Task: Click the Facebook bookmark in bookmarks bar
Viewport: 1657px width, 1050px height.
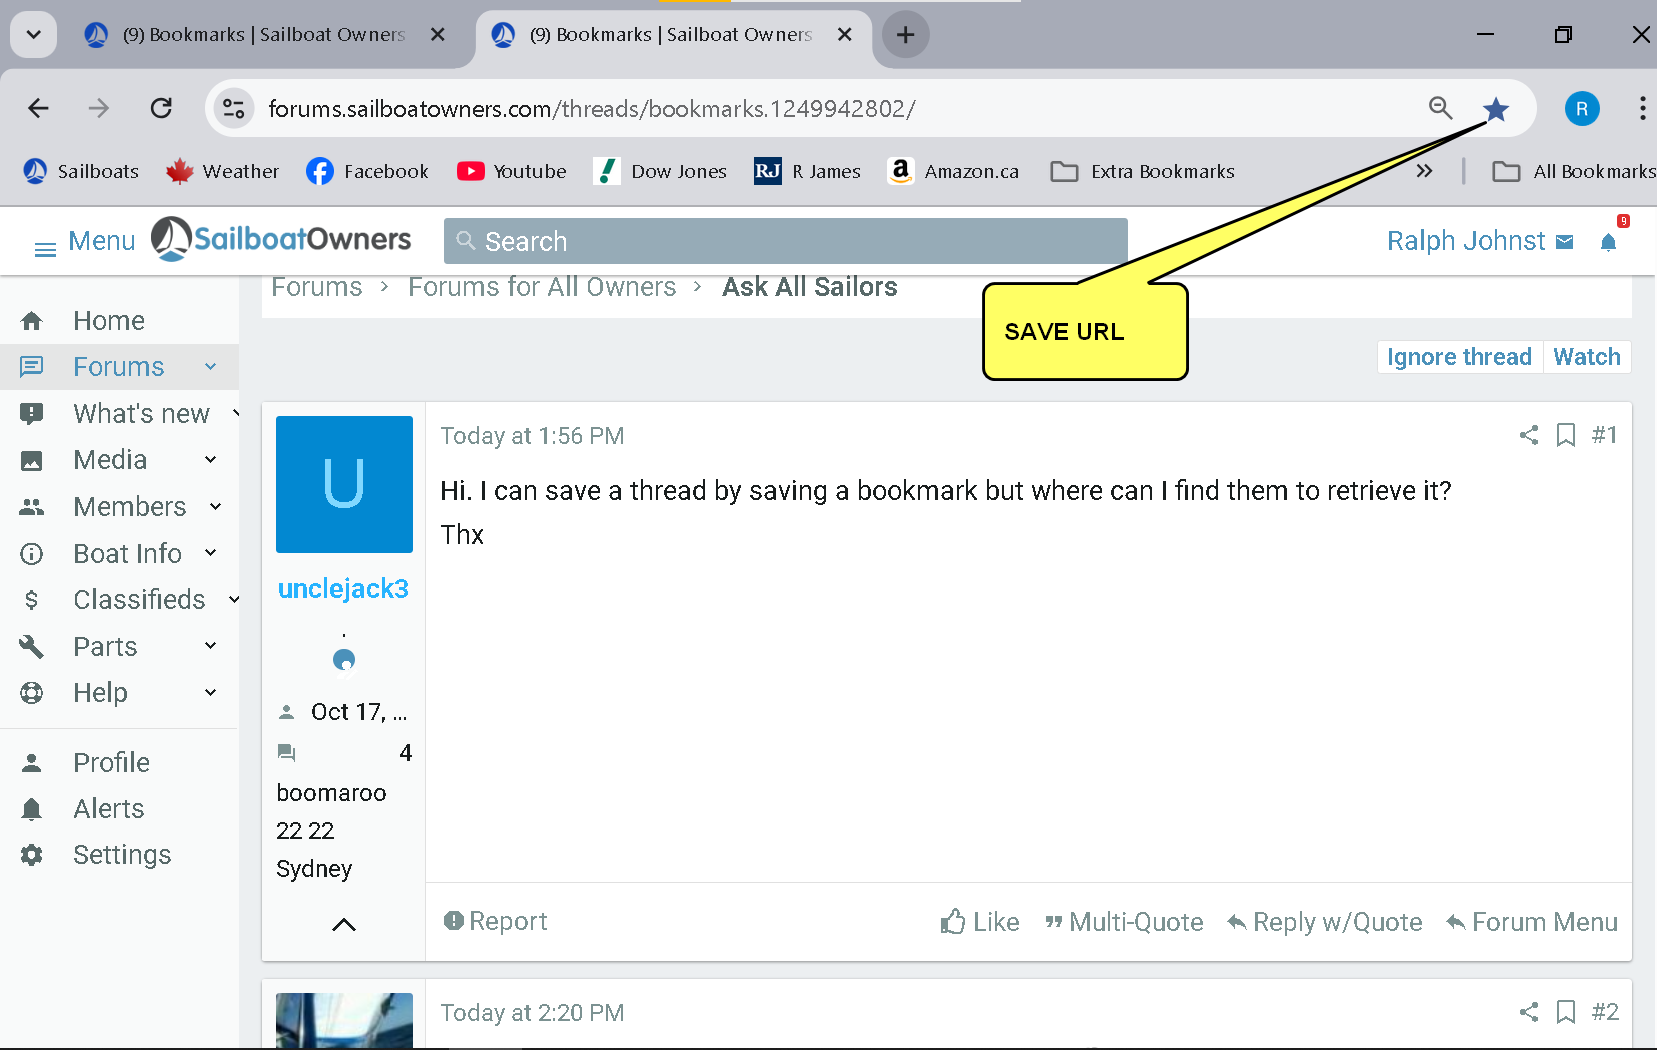Action: coord(367,172)
